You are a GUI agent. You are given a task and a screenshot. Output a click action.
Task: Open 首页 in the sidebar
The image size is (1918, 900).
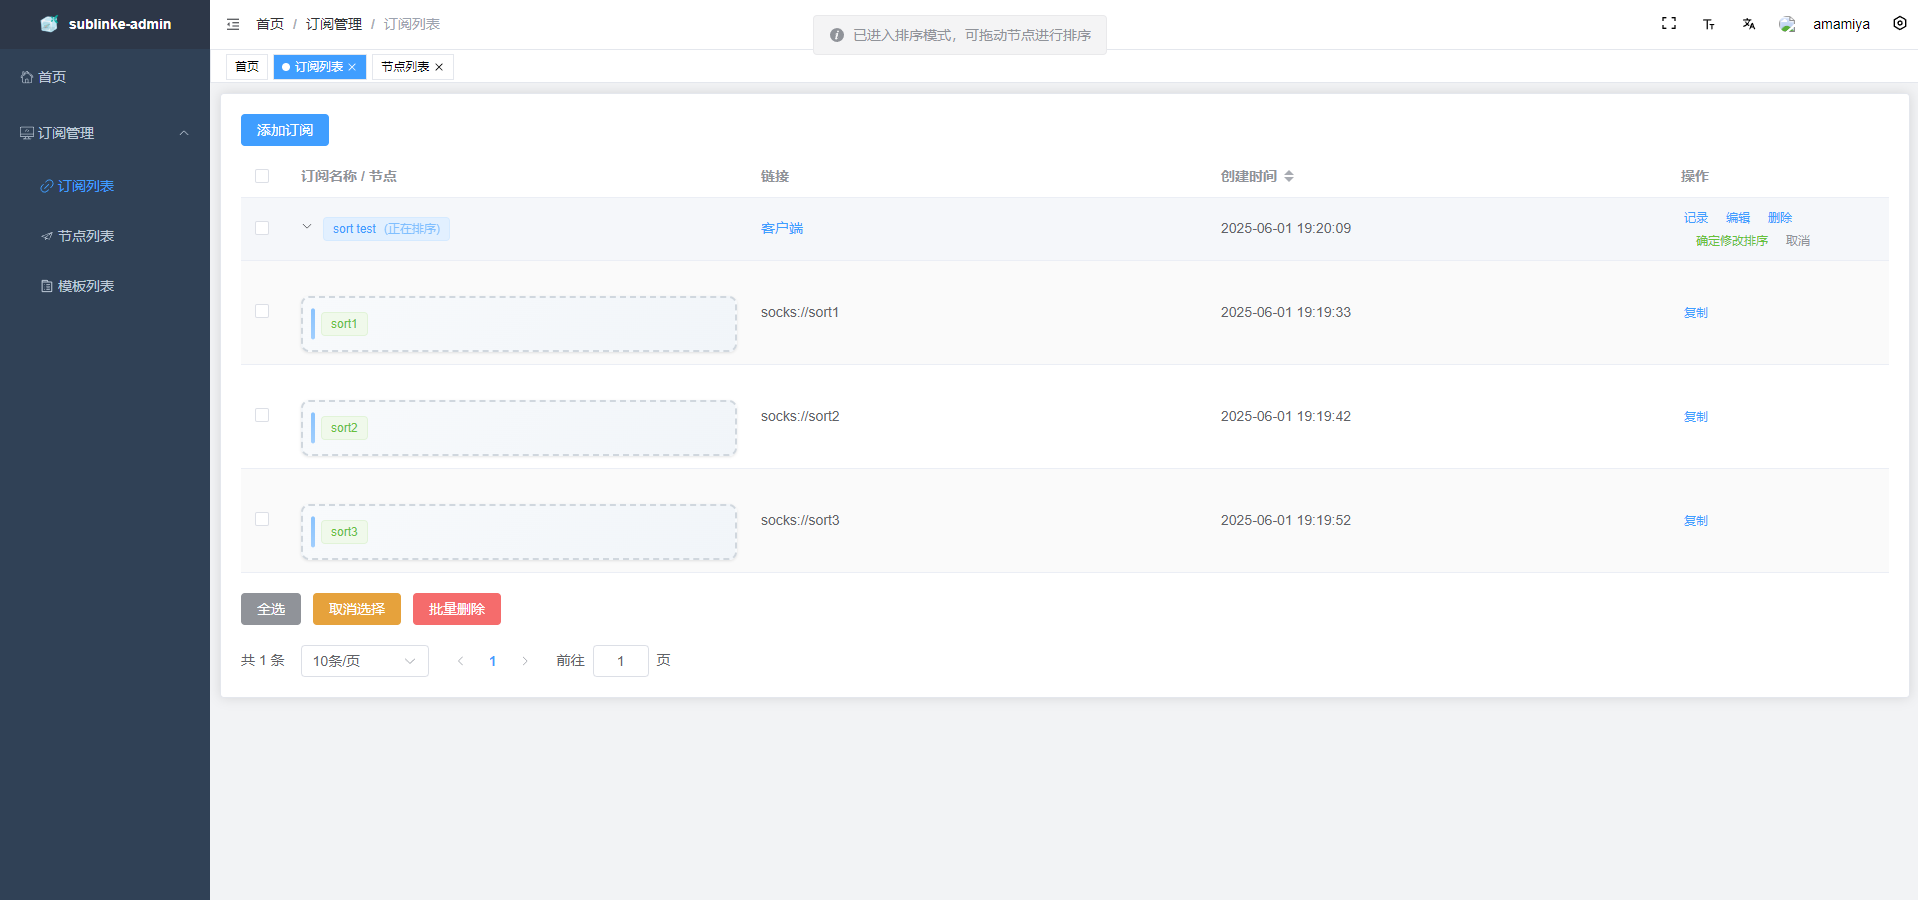(105, 77)
